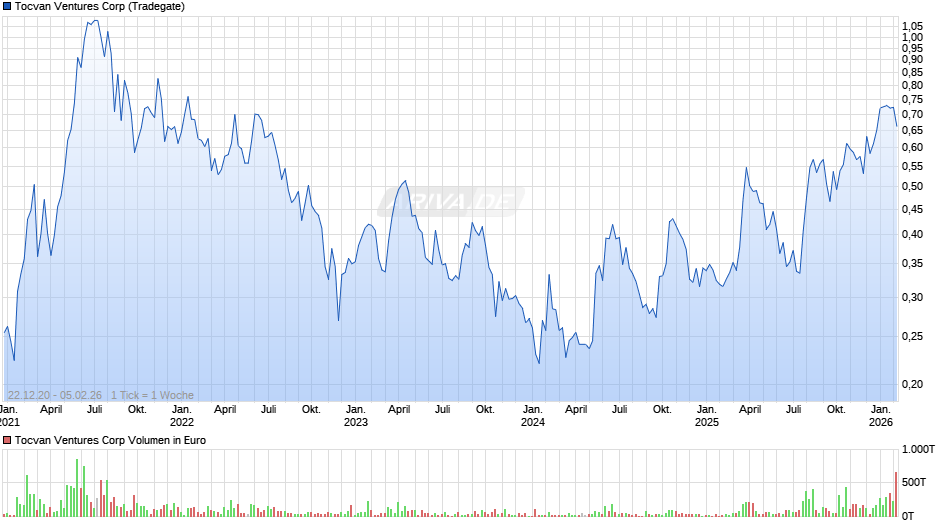Click the 0,40 price axis value
Image resolution: width=940 pixels, height=526 pixels.
[x=912, y=235]
